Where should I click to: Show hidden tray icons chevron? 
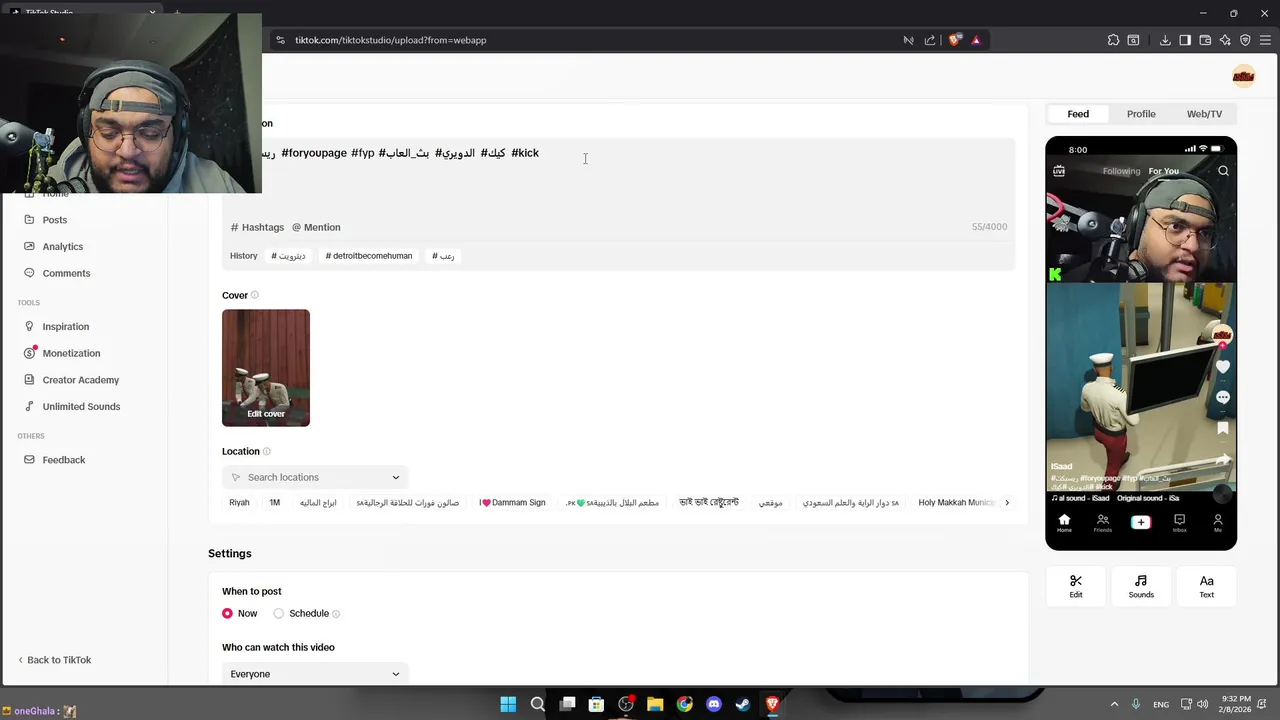click(x=1115, y=704)
